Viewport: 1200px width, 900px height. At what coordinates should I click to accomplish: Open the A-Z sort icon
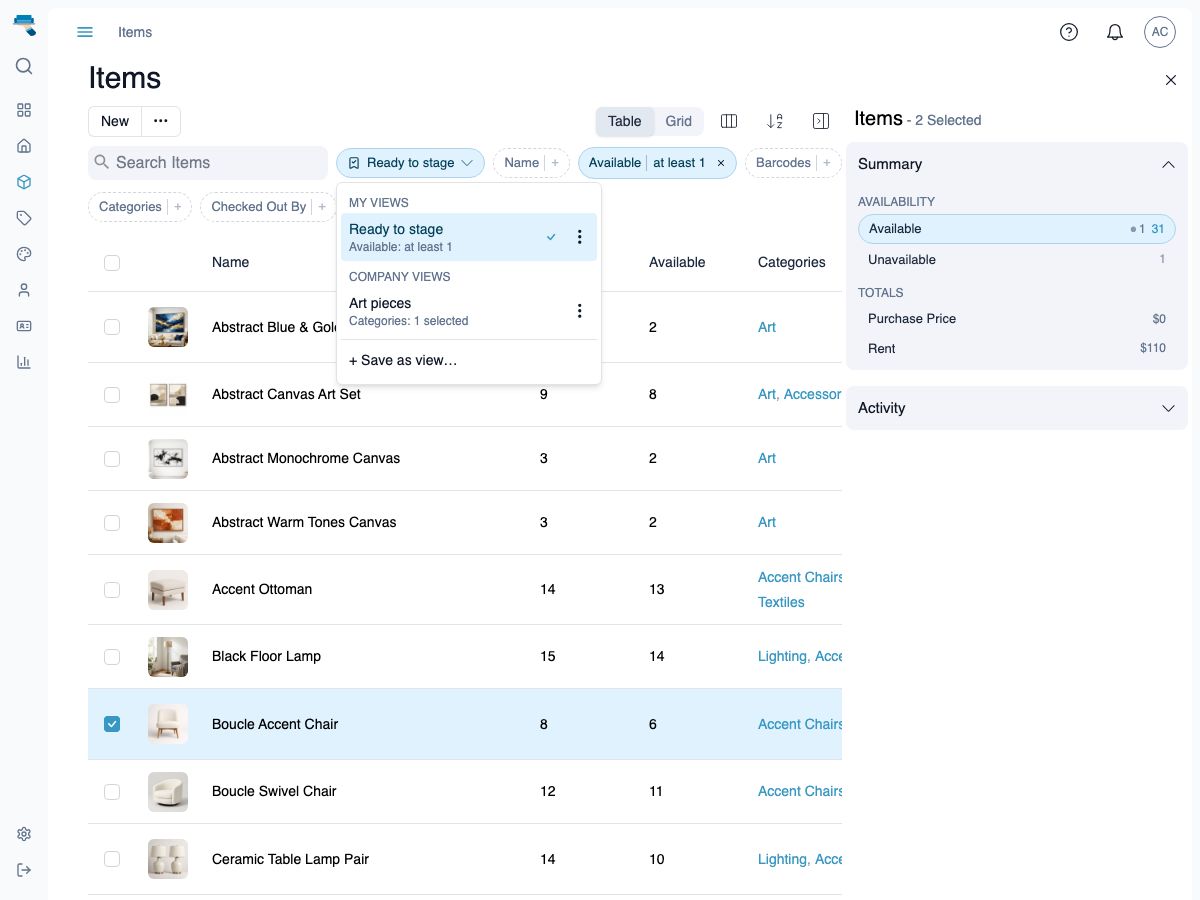775,121
